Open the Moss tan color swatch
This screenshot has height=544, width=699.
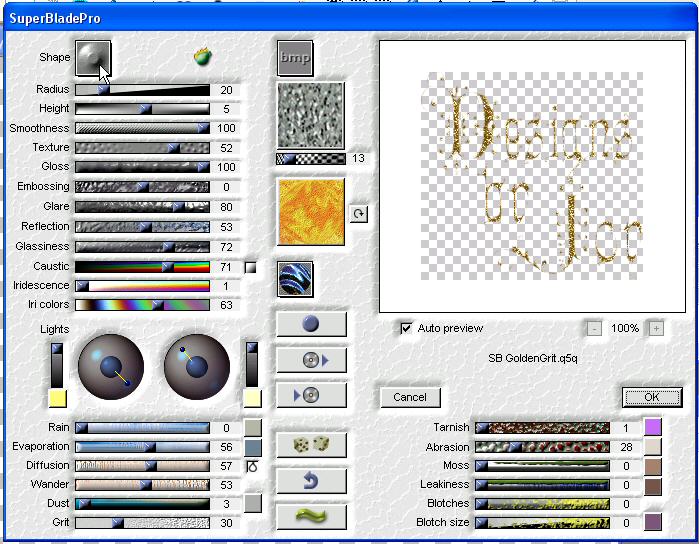coord(653,466)
